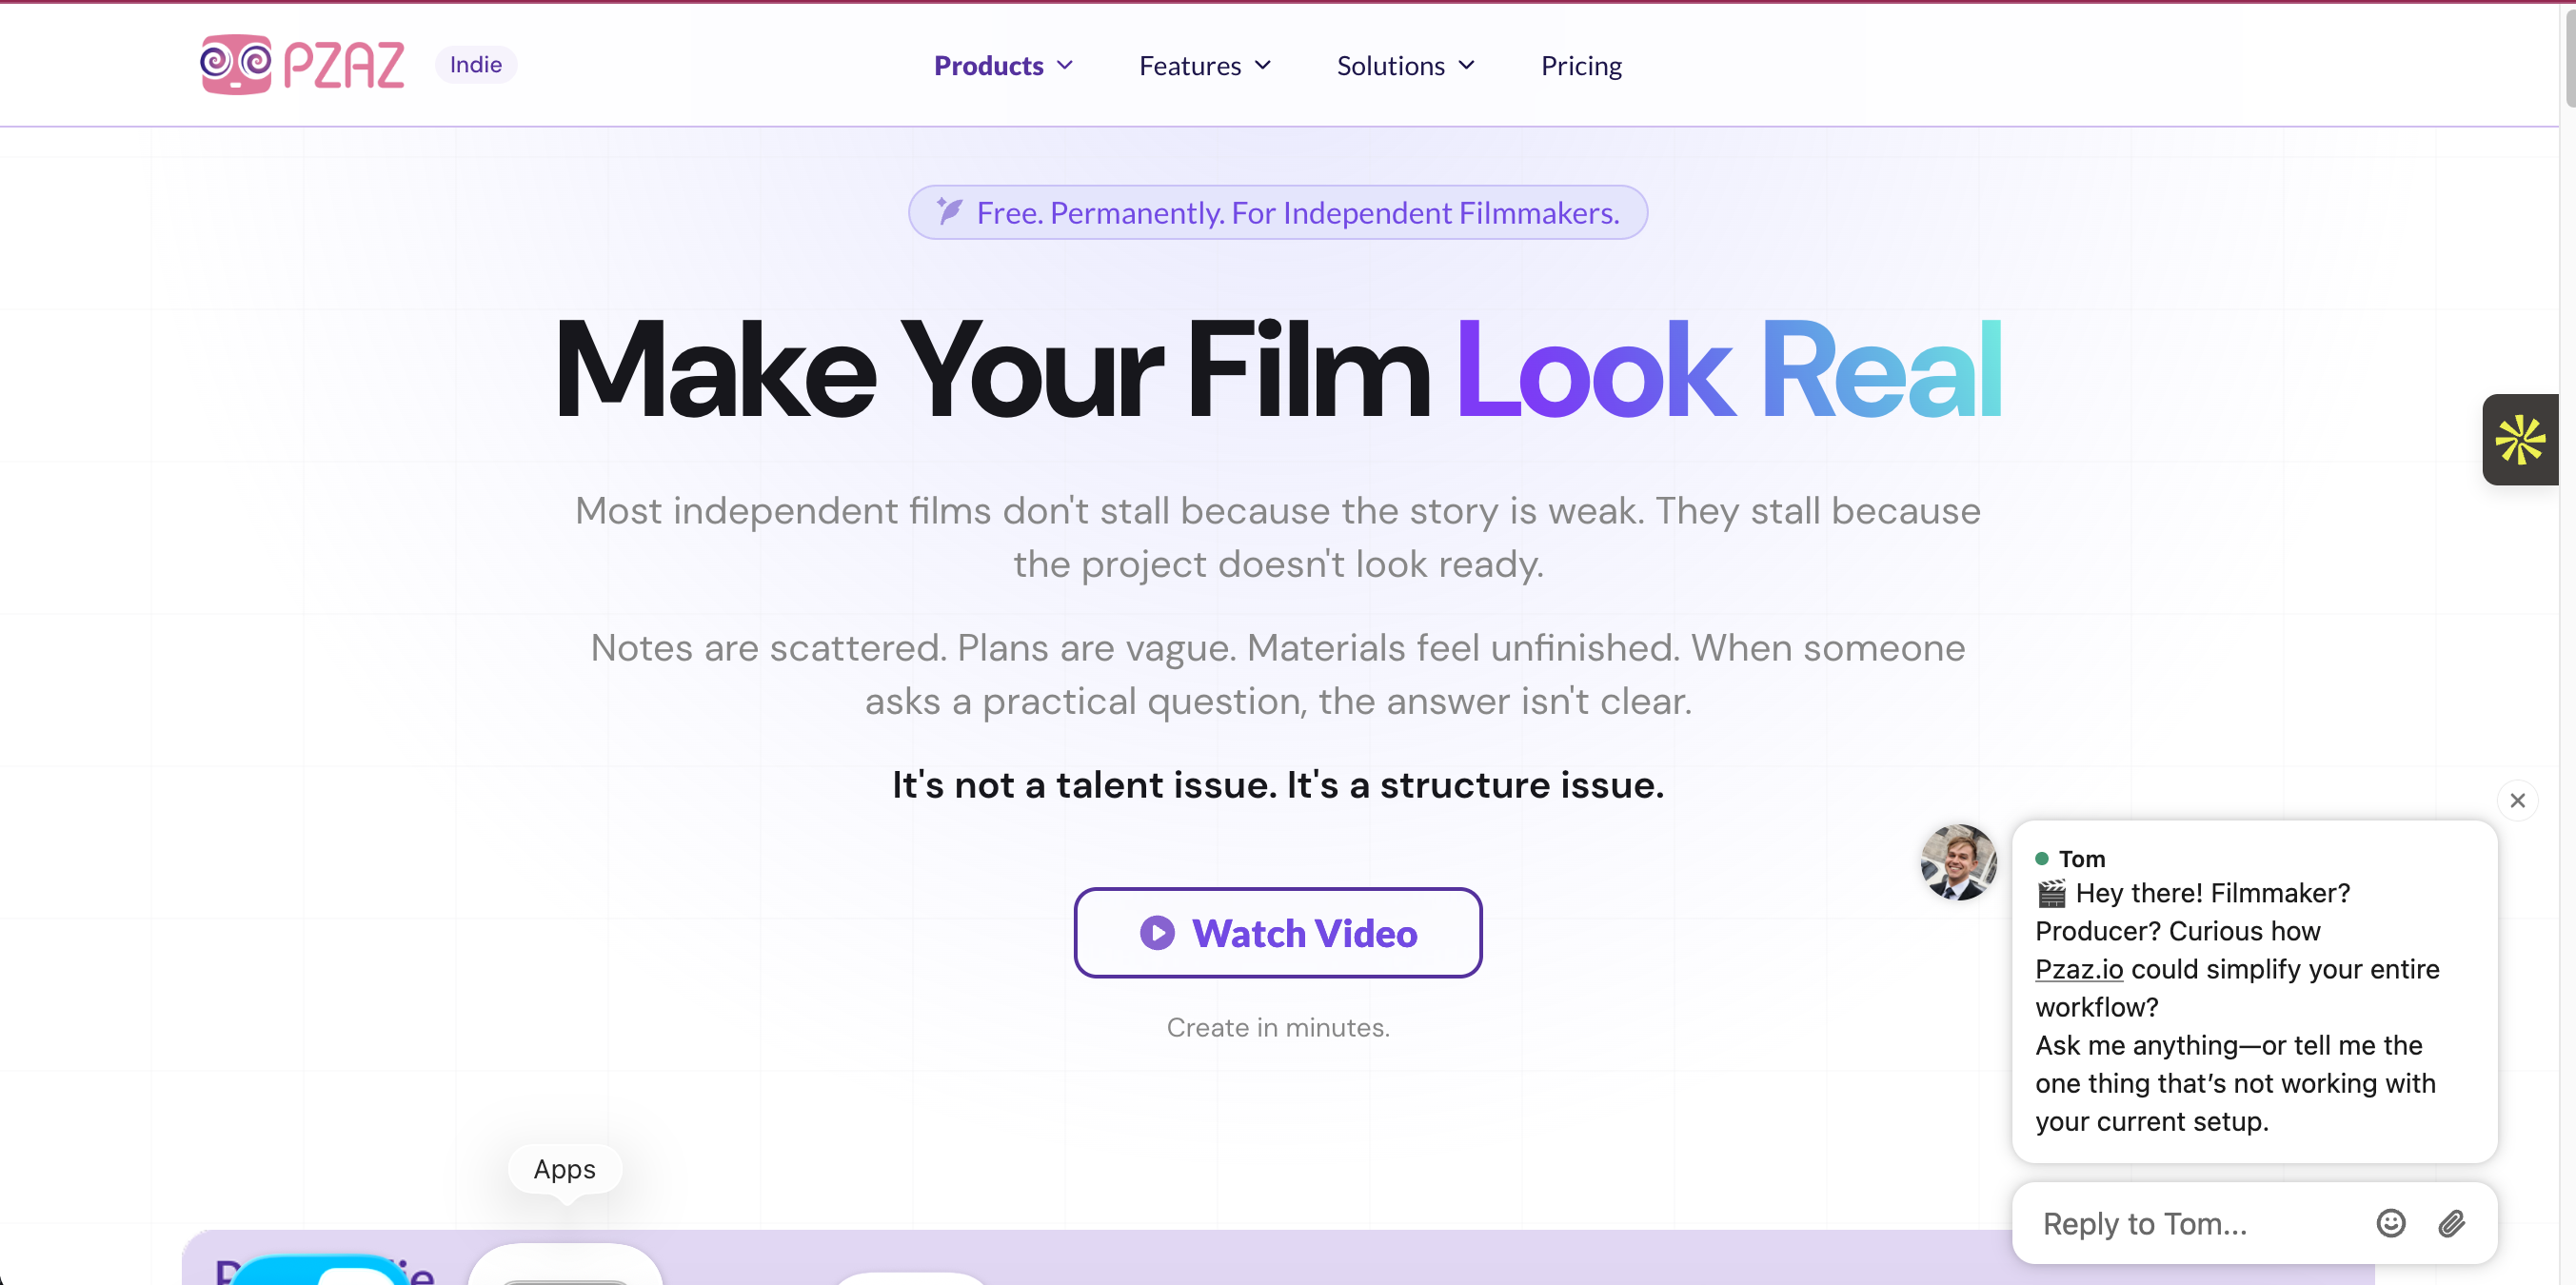
Task: Expand the Features dropdown menu
Action: coord(1205,66)
